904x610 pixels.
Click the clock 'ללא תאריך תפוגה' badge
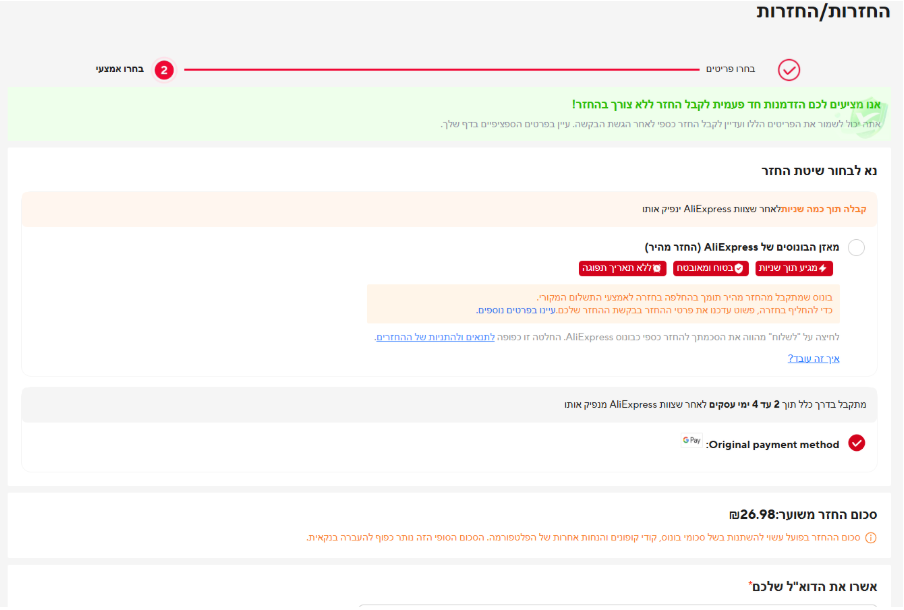622,268
